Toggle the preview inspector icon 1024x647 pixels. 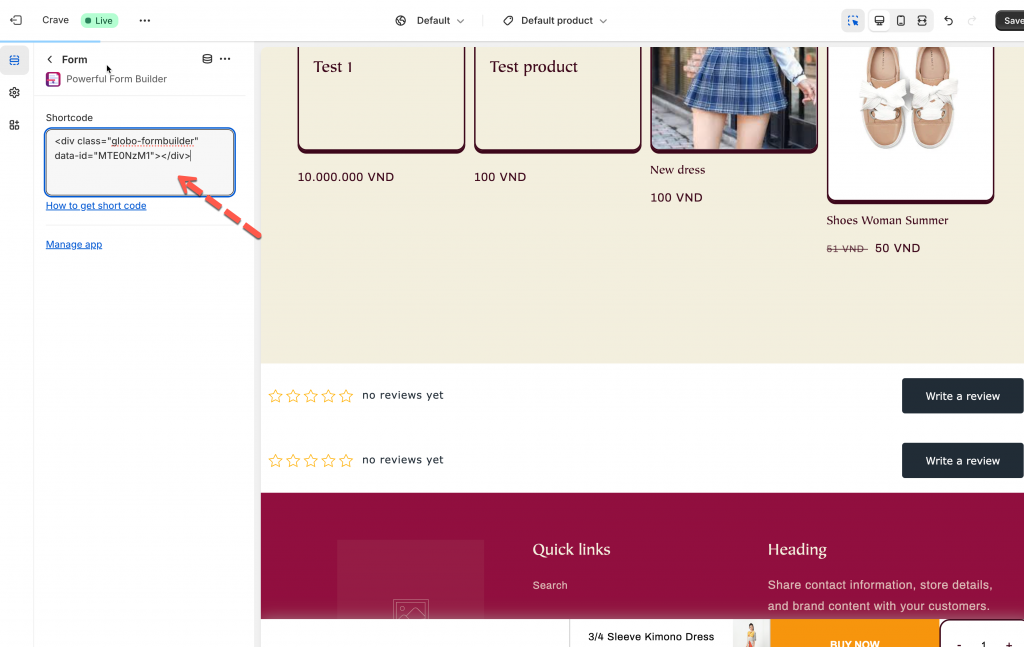point(853,21)
